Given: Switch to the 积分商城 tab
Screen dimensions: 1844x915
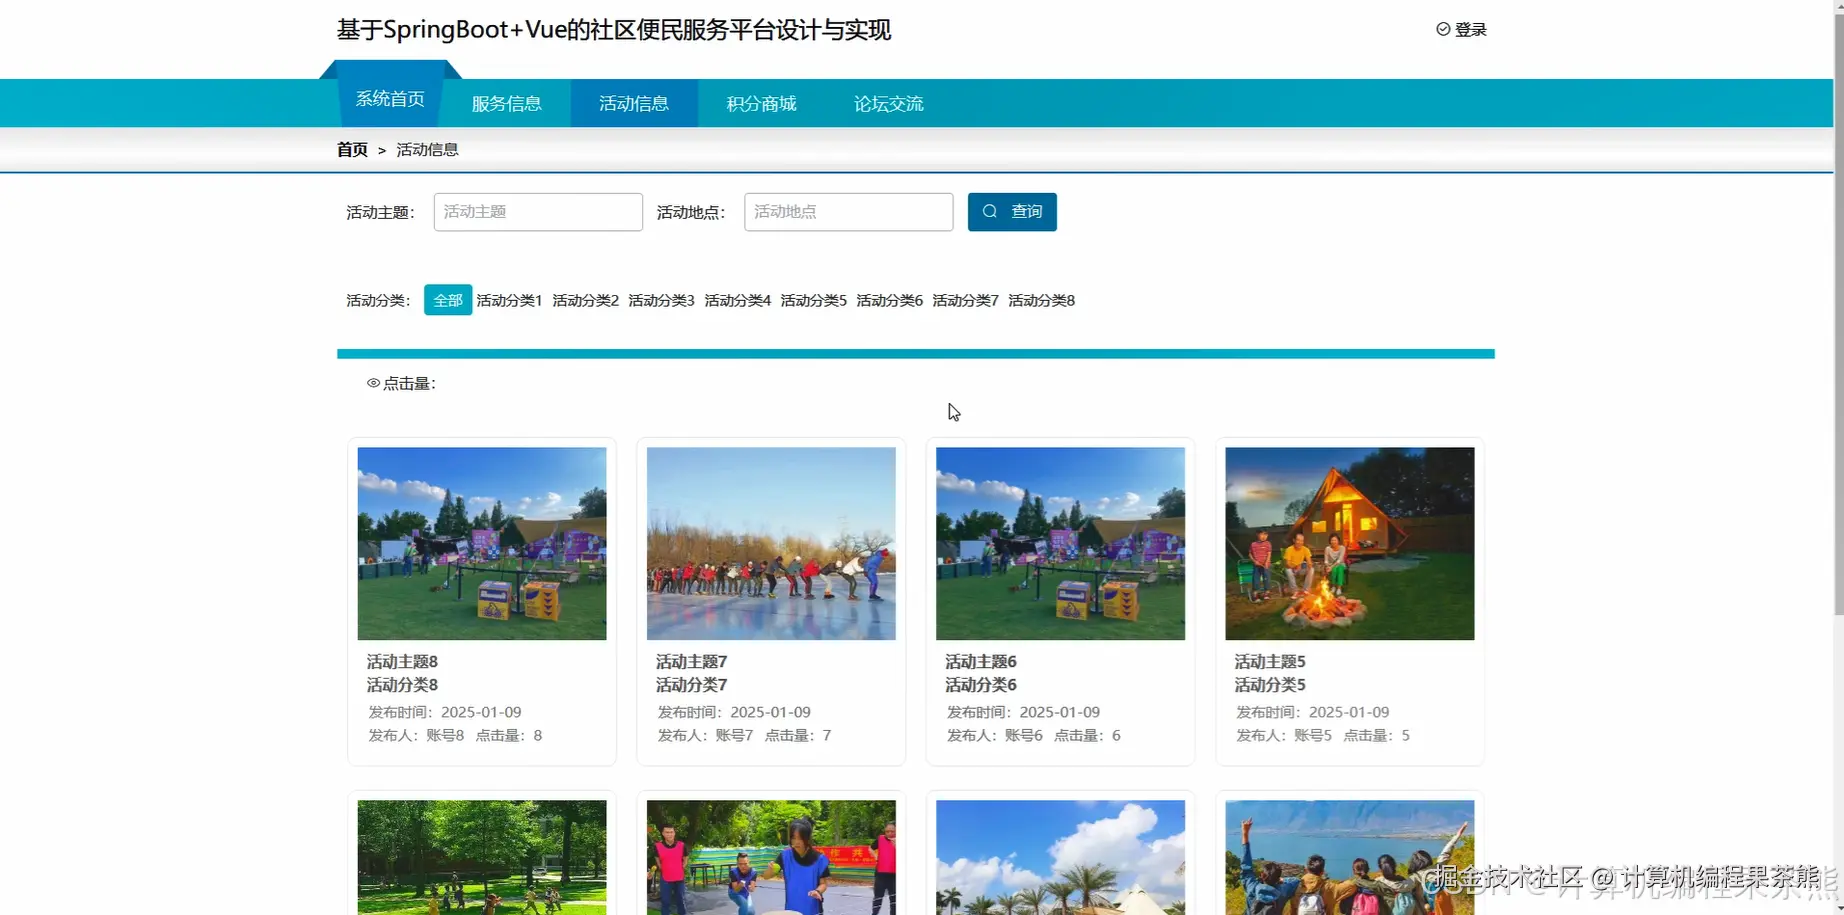Looking at the screenshot, I should [x=760, y=103].
